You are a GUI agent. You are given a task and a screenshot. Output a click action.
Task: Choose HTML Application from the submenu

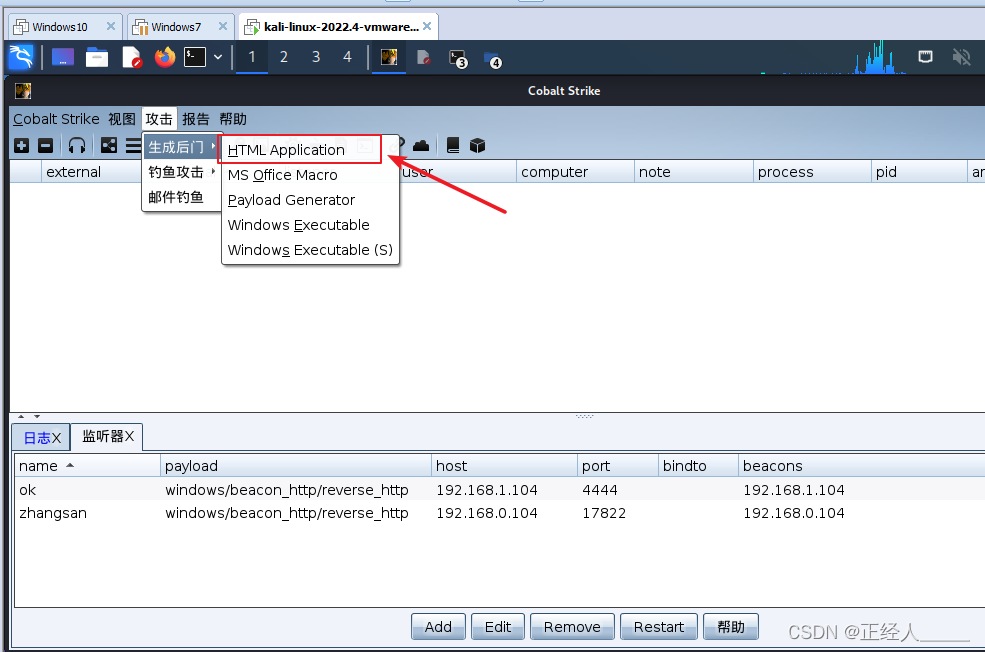pos(302,149)
